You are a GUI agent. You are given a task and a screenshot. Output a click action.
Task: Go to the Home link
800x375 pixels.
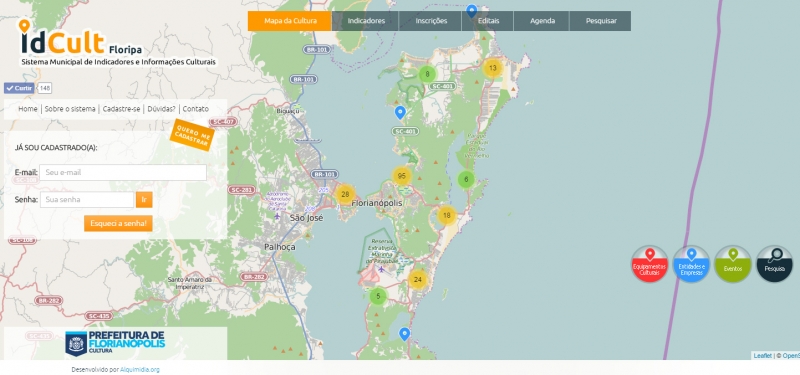coord(28,109)
